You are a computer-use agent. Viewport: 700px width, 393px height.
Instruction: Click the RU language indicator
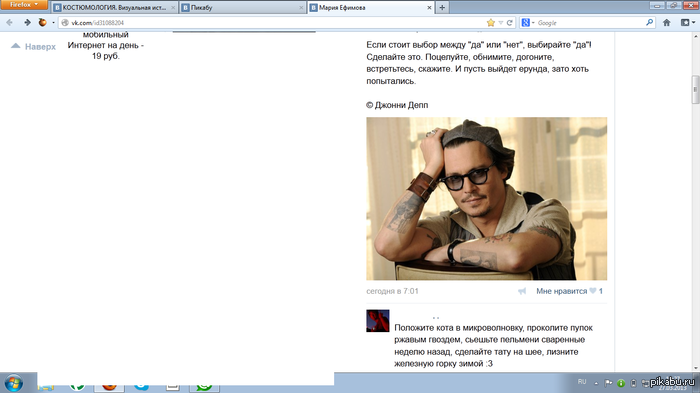[x=582, y=382]
